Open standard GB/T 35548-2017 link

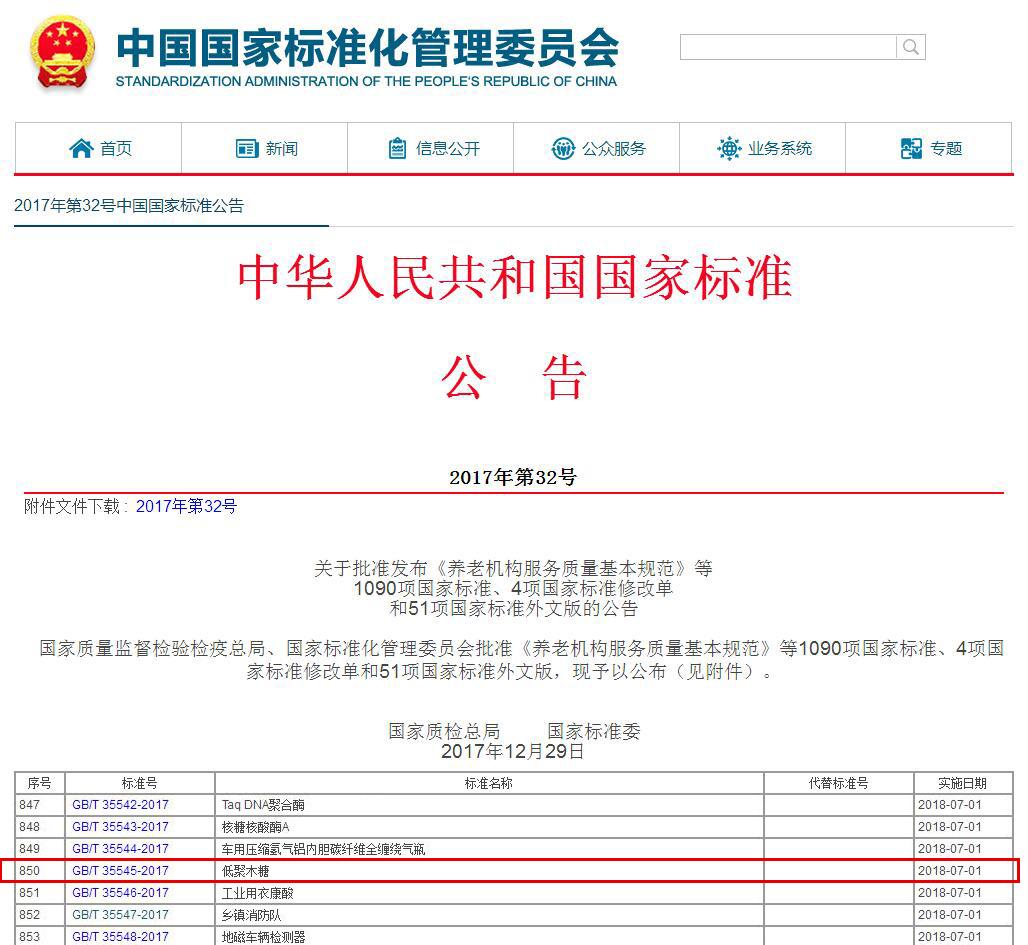tap(121, 937)
